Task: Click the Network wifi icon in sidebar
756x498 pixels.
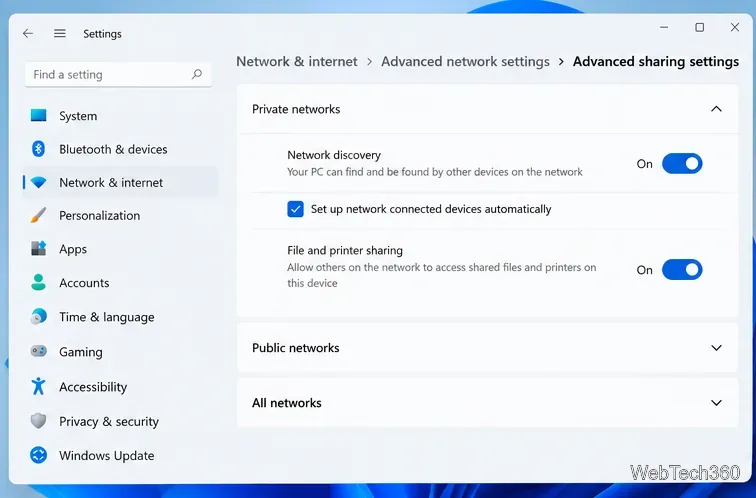Action: pos(39,182)
